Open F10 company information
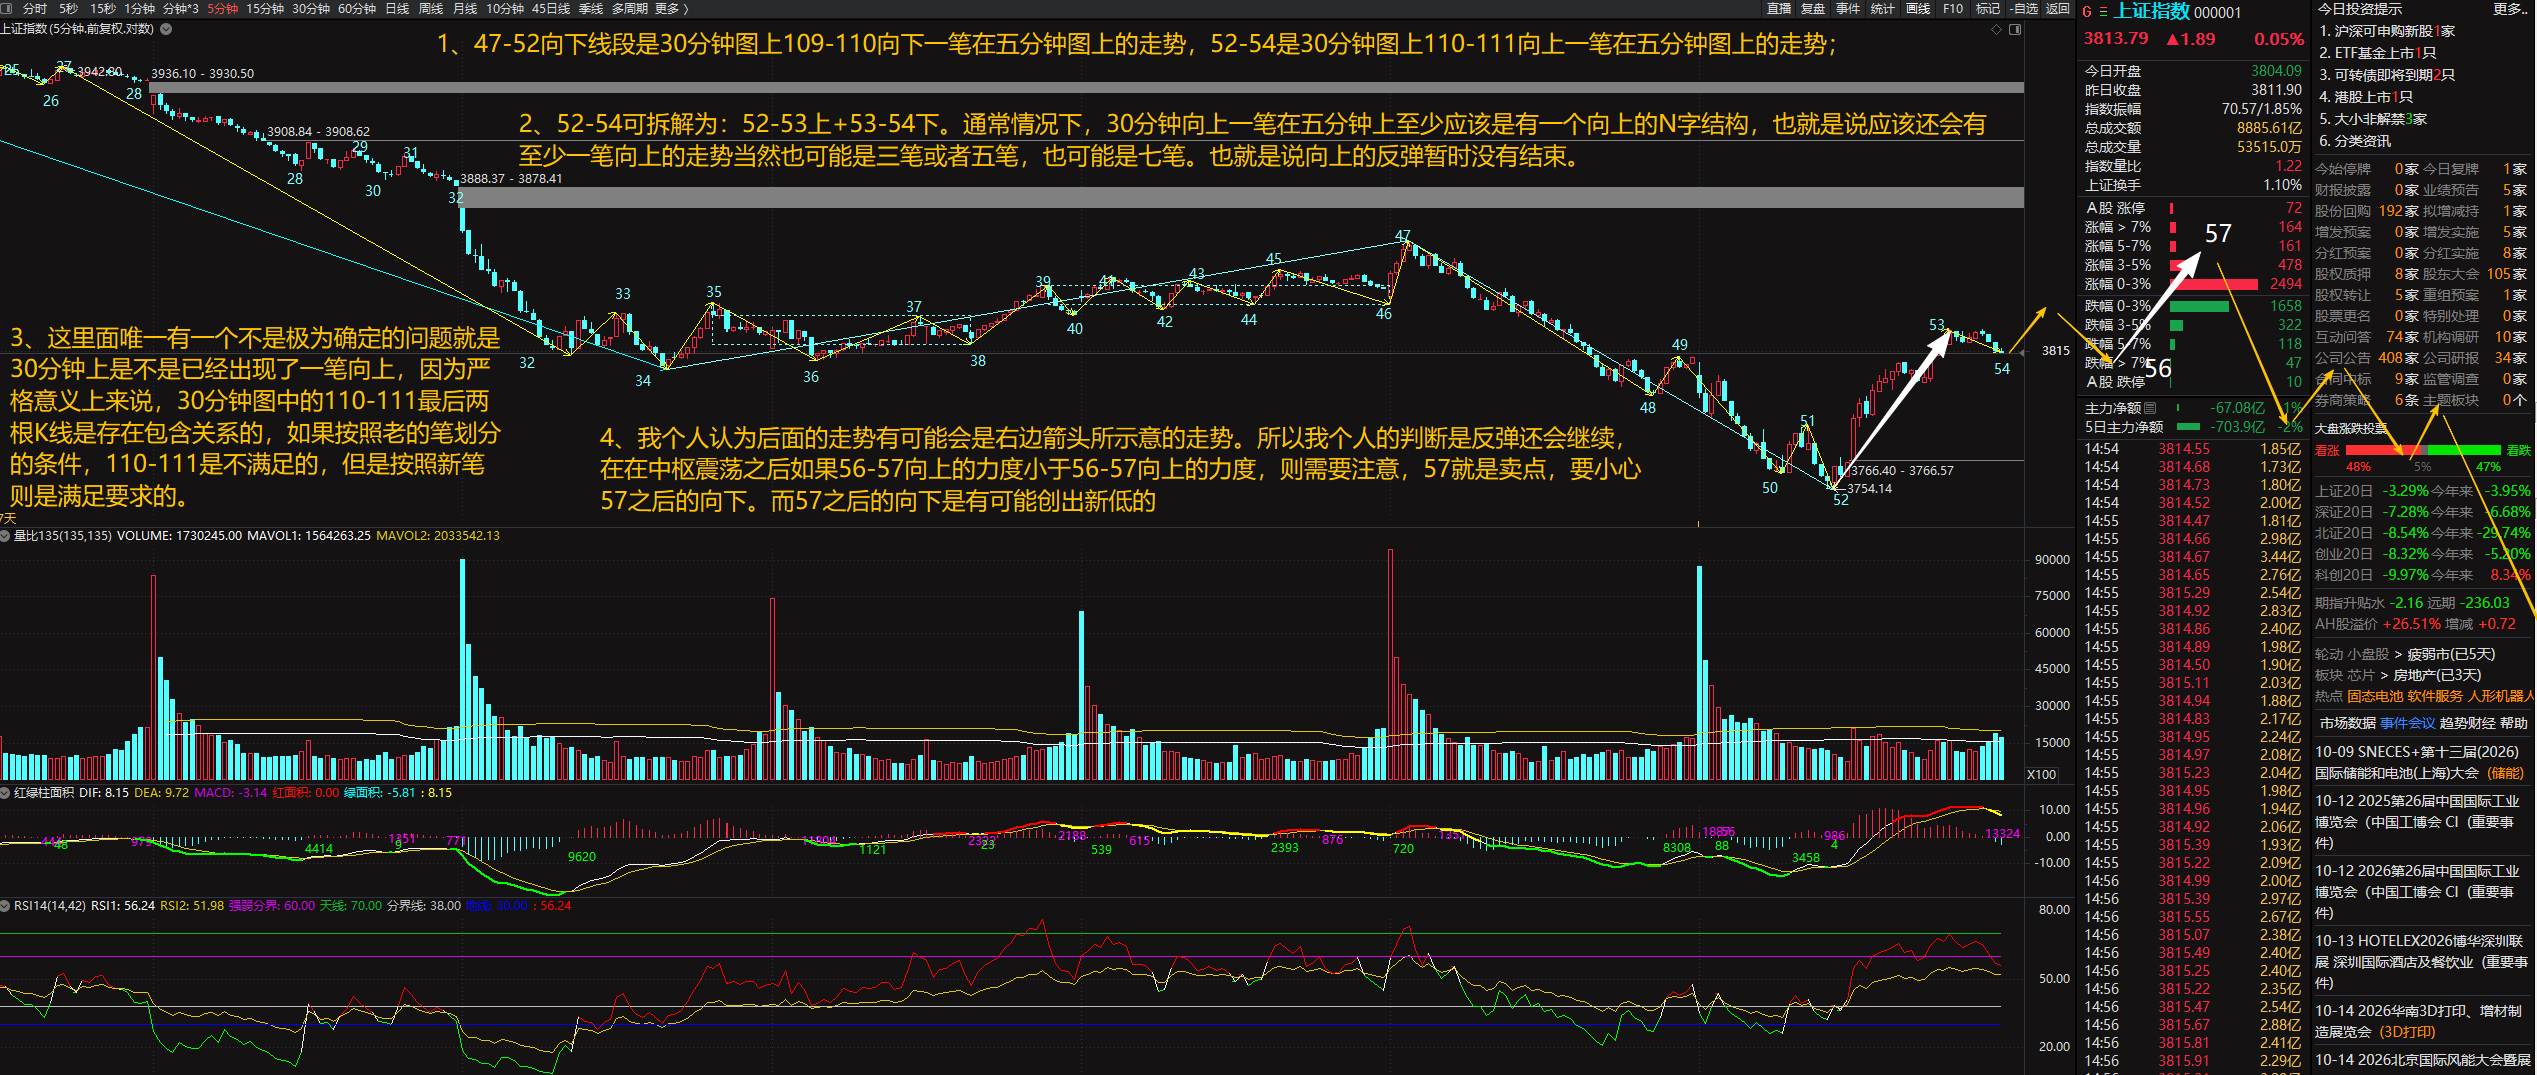2537x1075 pixels. point(1953,8)
